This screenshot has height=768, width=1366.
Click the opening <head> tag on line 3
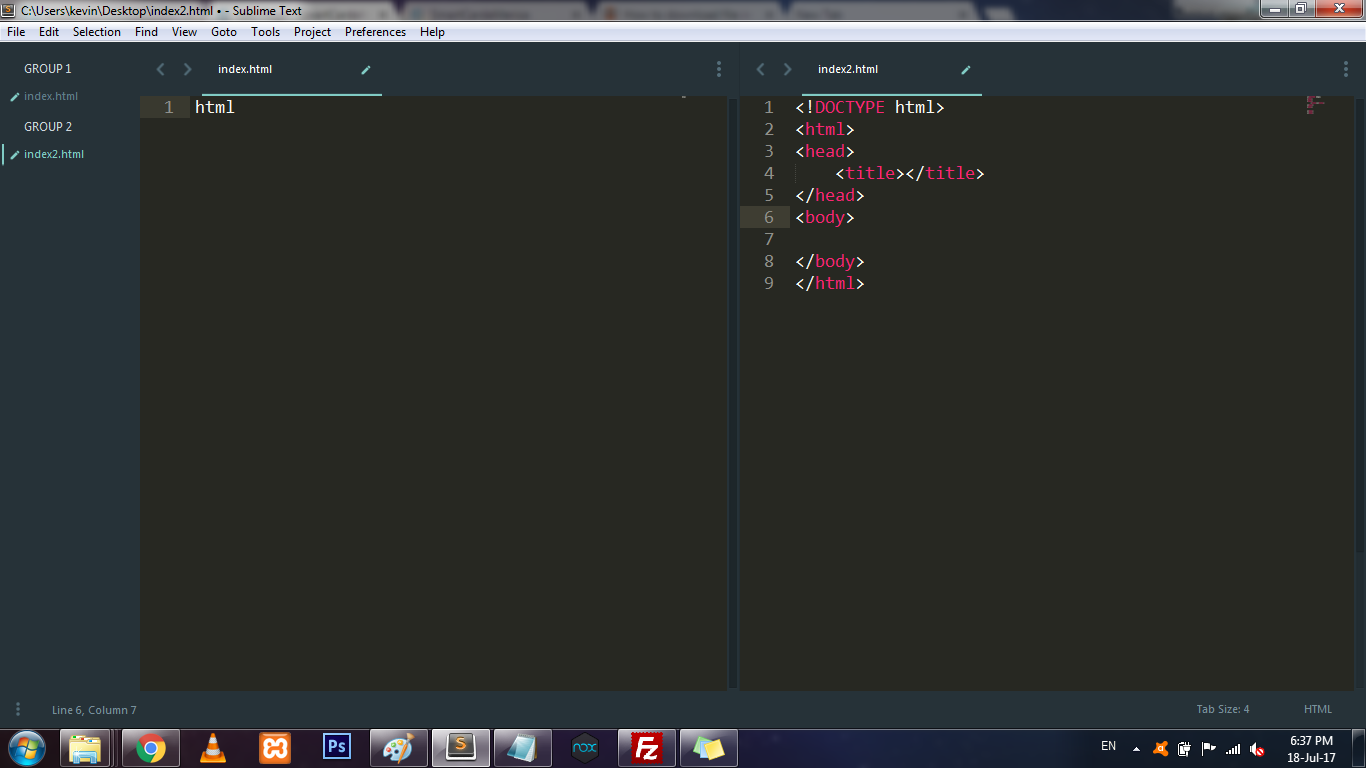[825, 151]
